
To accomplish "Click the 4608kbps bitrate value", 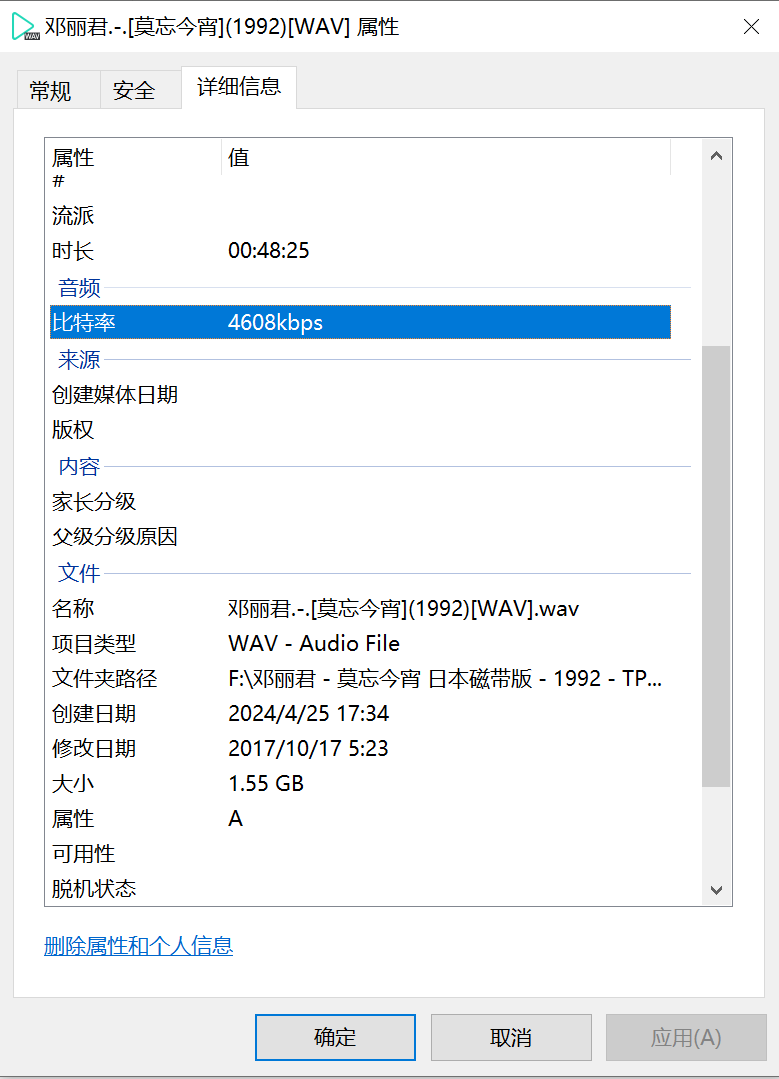I will [275, 322].
